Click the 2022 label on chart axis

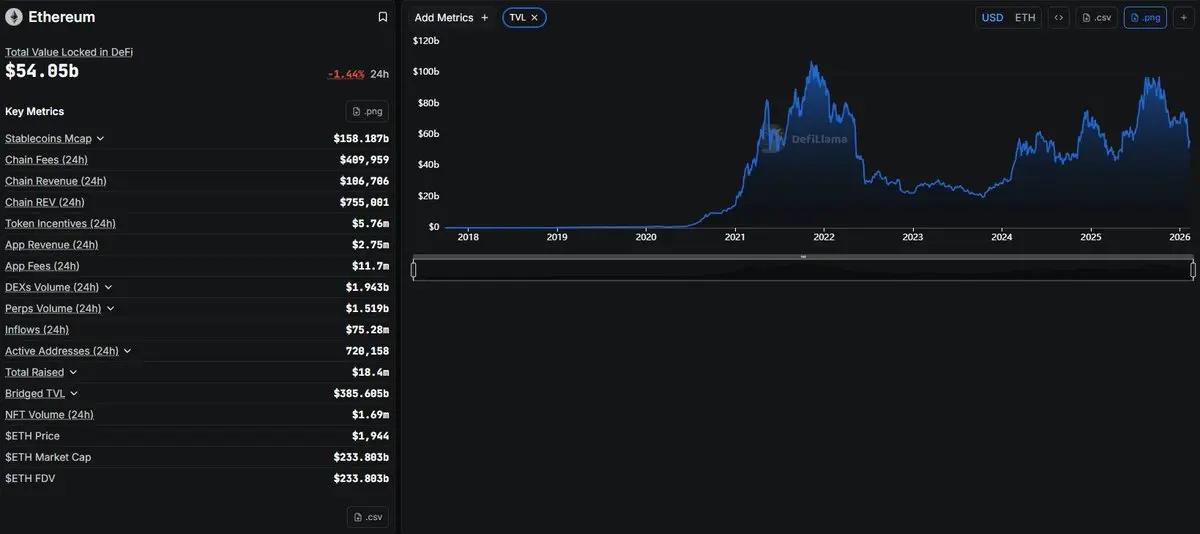coord(824,238)
